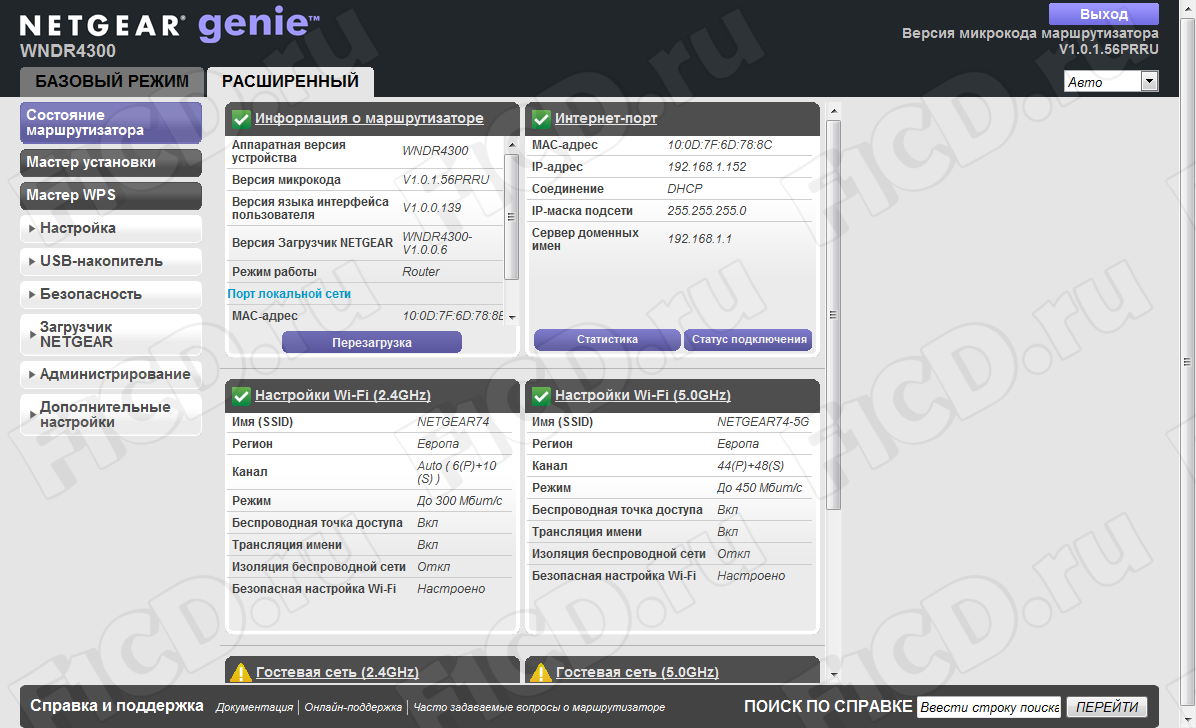This screenshot has width=1196, height=728.
Task: Open Онлайн-поддержка help link
Action: 353,707
